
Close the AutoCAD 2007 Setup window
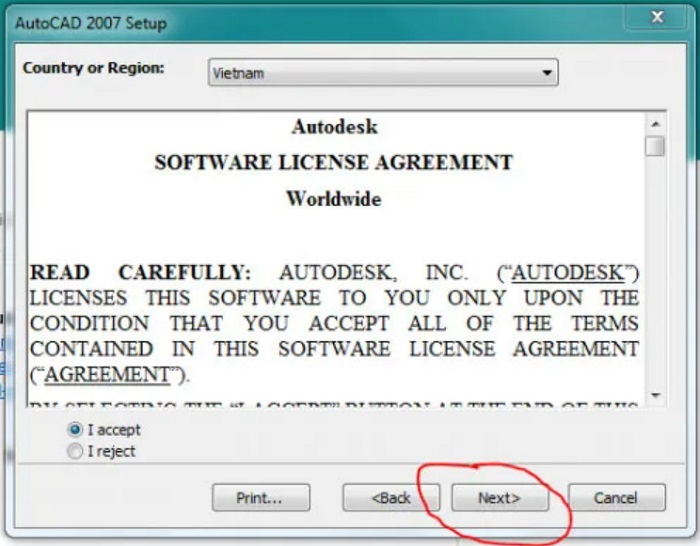(x=657, y=17)
